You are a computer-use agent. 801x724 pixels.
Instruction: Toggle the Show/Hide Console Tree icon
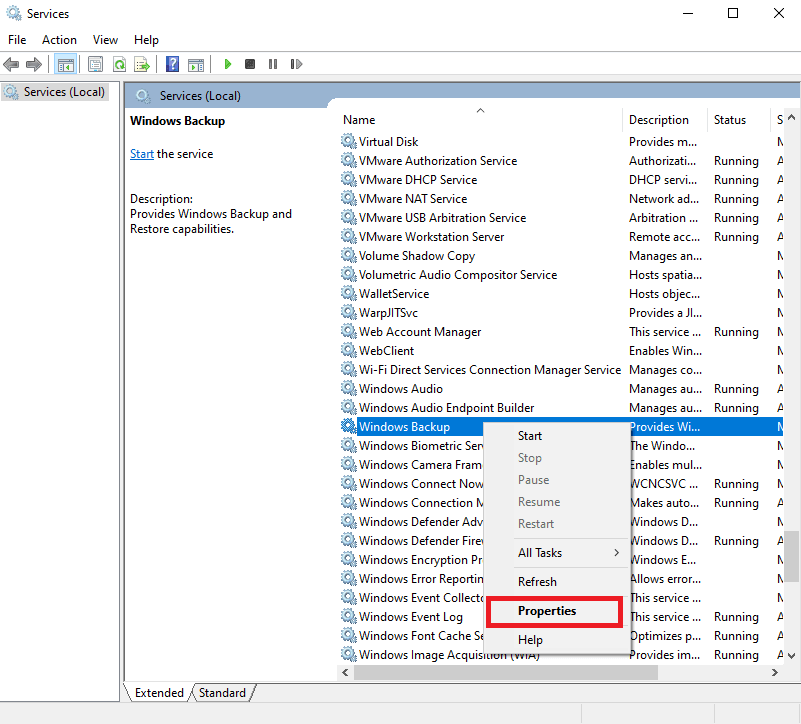(x=65, y=64)
